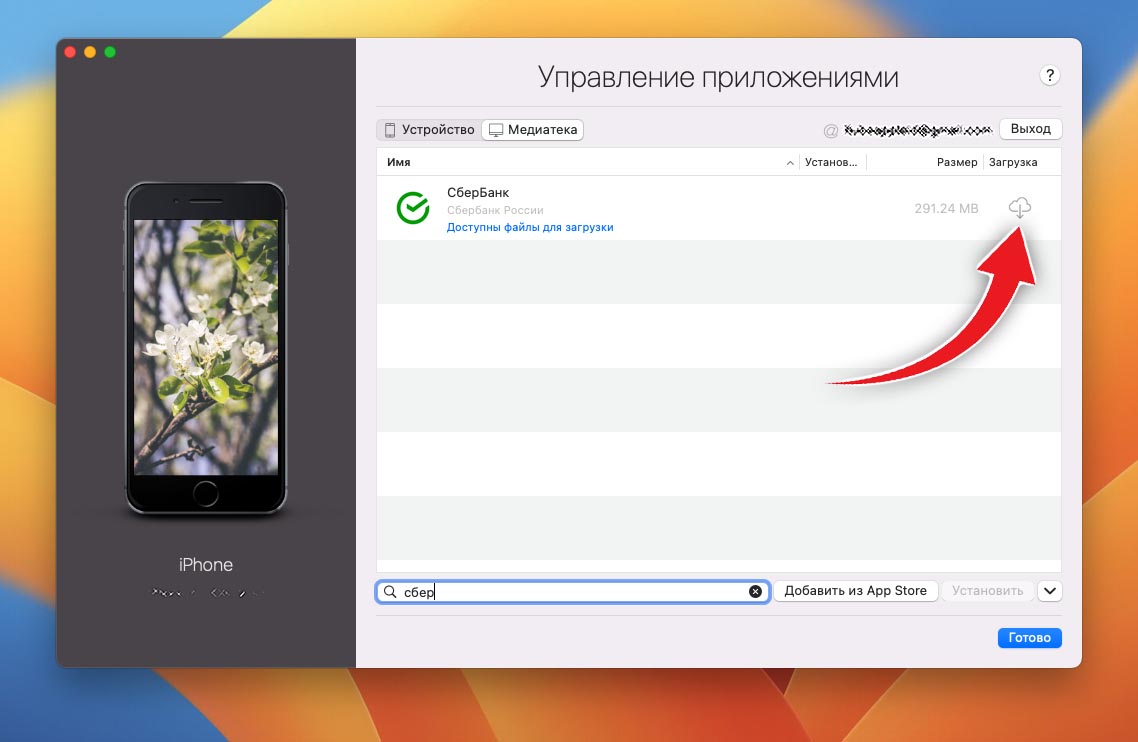The height and width of the screenshot is (742, 1138).
Task: Click the blue Готово button
Action: tap(1029, 637)
